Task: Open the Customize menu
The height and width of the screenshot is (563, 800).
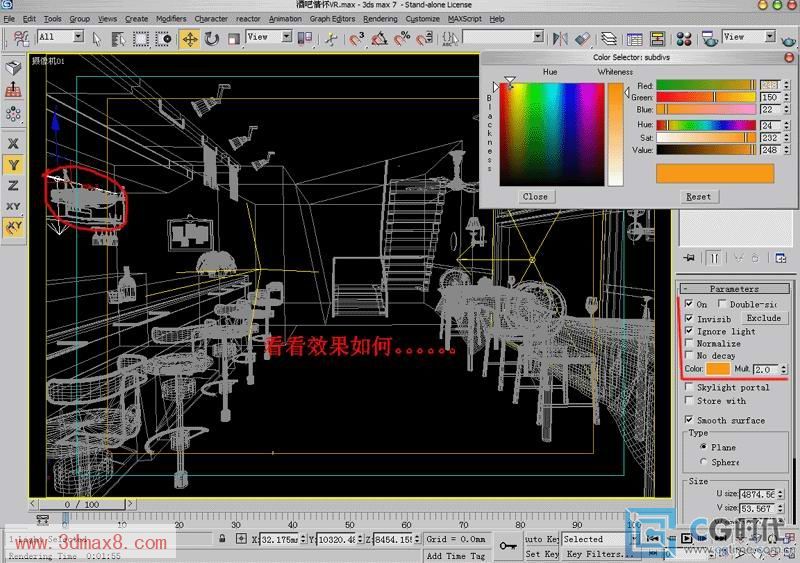Action: point(422,19)
